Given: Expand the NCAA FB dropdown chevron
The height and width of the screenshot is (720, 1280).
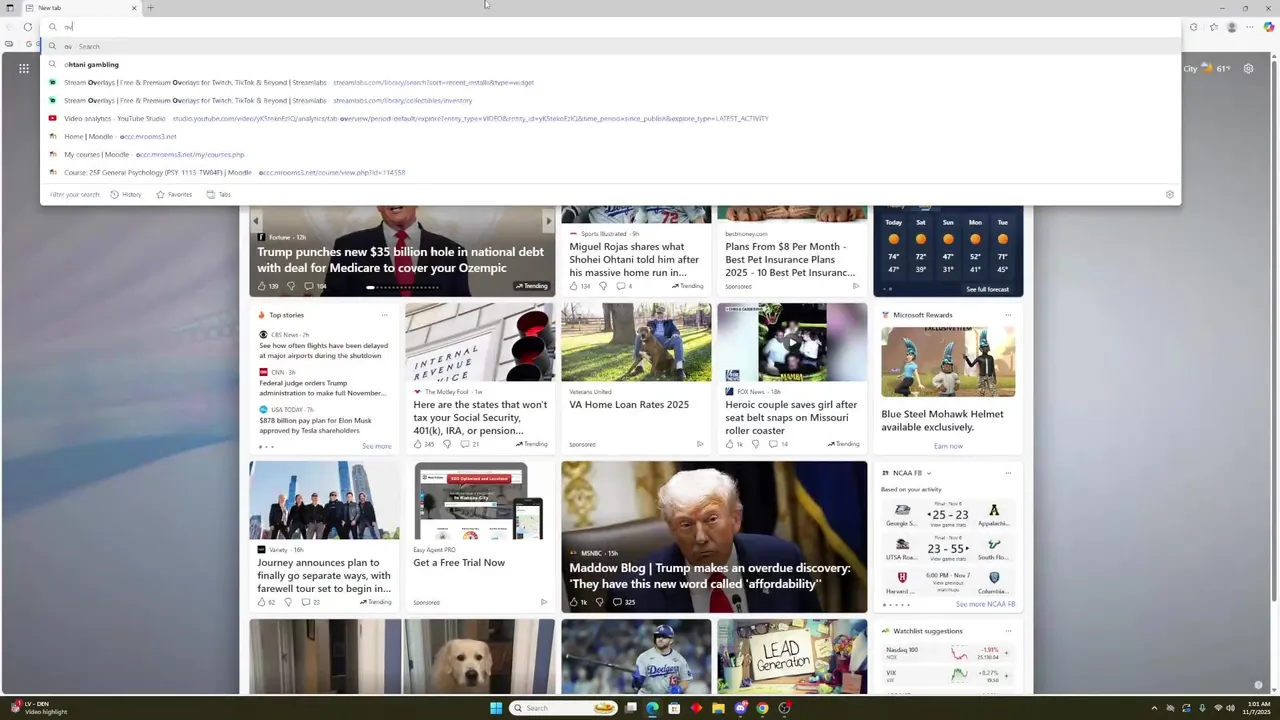Looking at the screenshot, I should (929, 473).
